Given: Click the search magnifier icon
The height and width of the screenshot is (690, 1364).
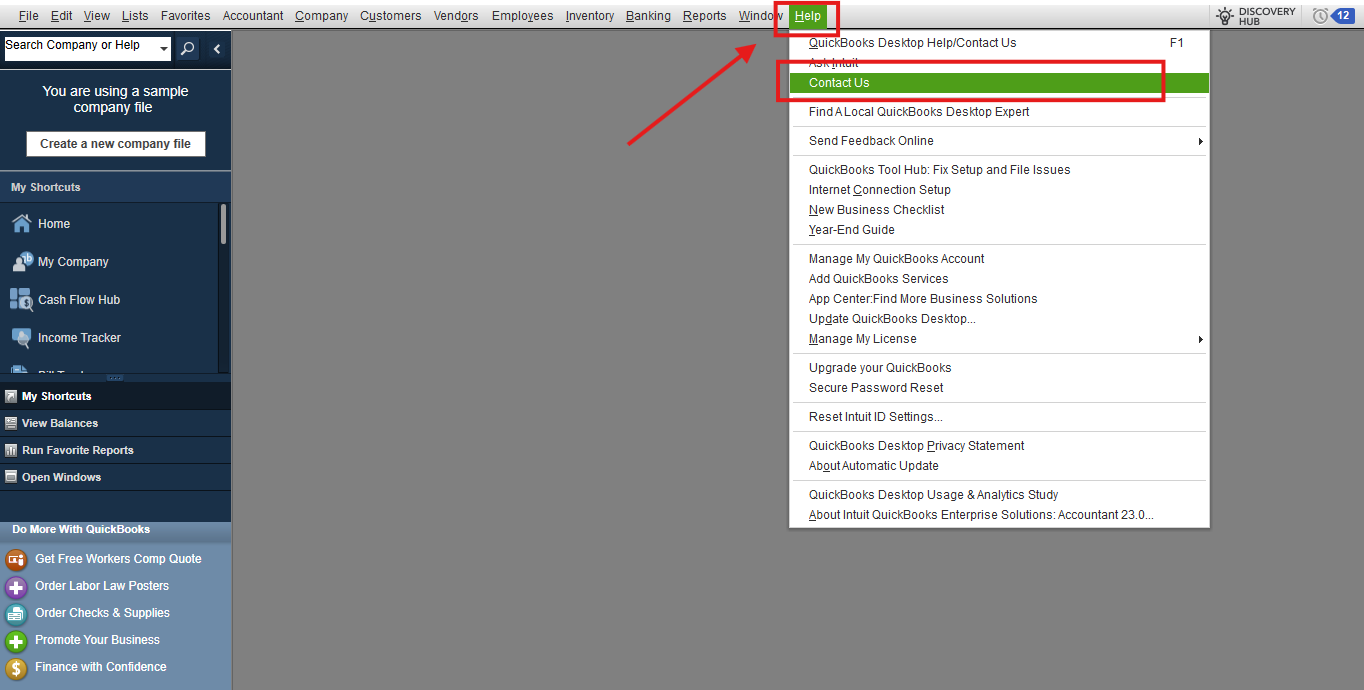Looking at the screenshot, I should [x=187, y=49].
